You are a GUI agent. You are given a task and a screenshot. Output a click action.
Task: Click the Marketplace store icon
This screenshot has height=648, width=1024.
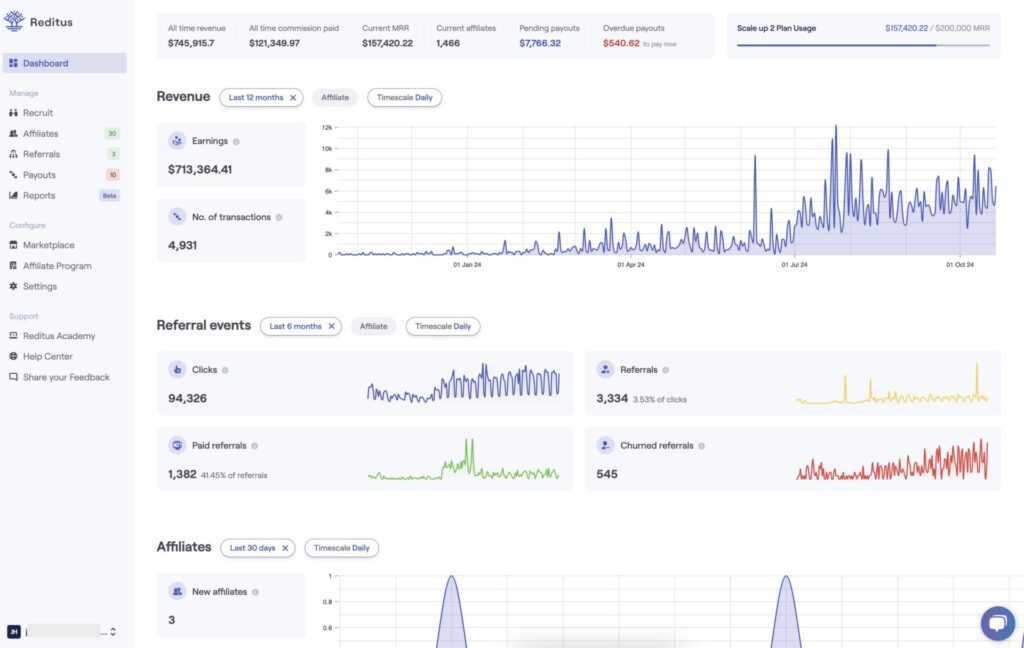click(x=13, y=245)
